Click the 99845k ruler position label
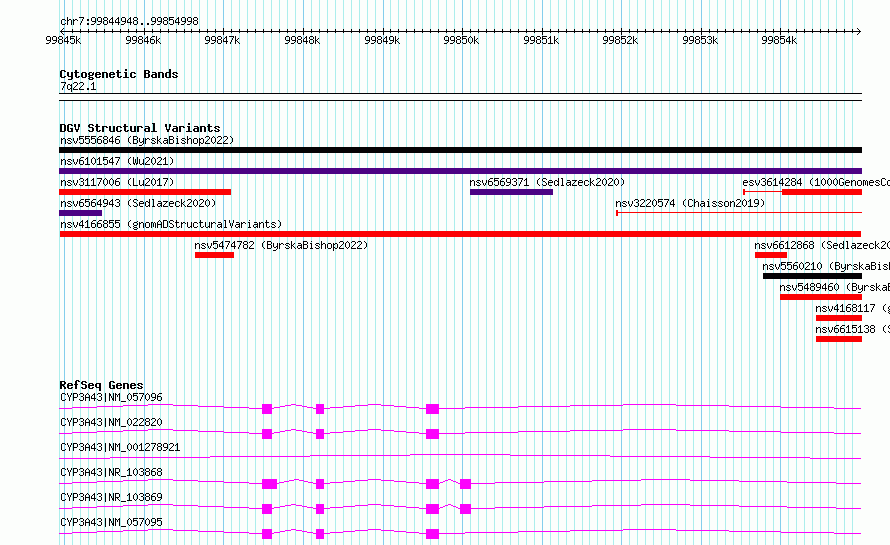 coord(64,40)
